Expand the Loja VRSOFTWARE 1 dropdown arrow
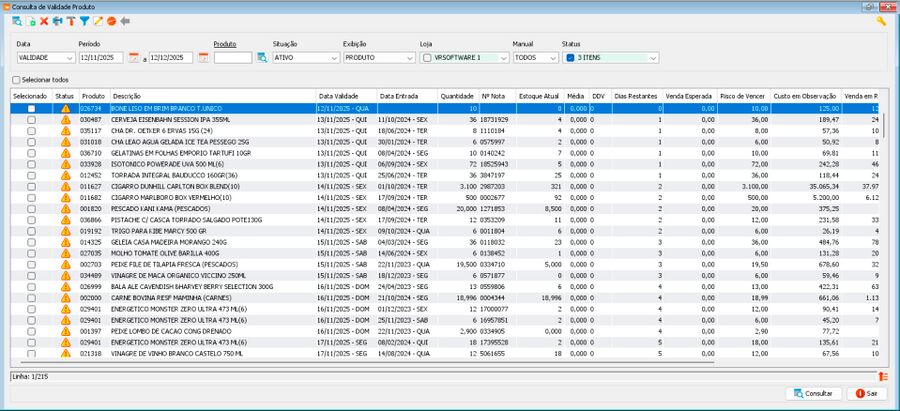Image resolution: width=900 pixels, height=411 pixels. [503, 57]
